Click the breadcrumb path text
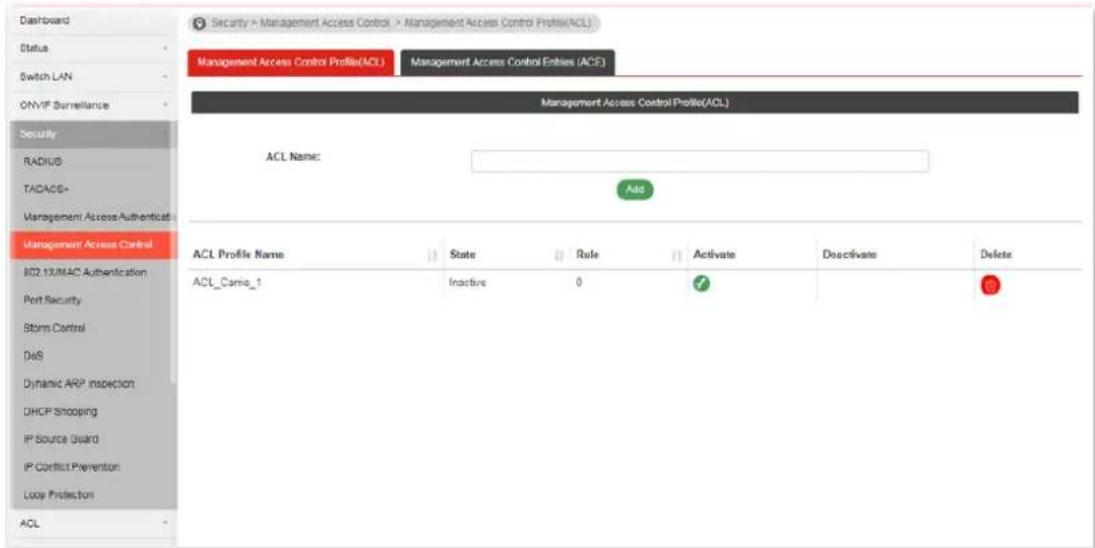 (402, 23)
